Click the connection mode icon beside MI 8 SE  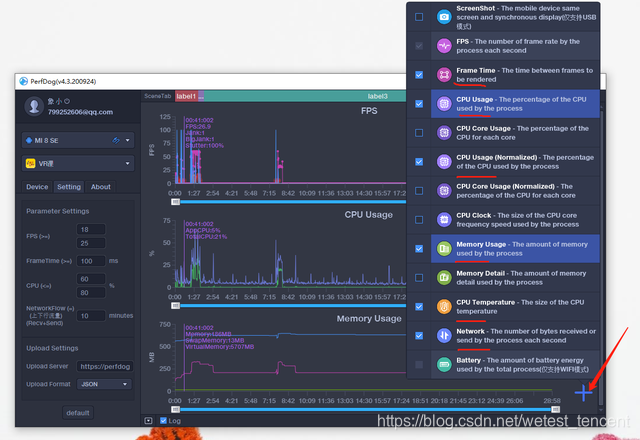pyautogui.click(x=116, y=140)
